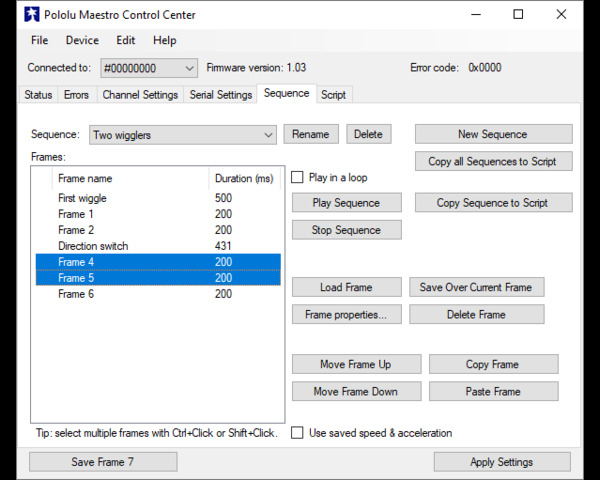Go to the Serial Settings tab
This screenshot has height=480, width=600.
220,95
